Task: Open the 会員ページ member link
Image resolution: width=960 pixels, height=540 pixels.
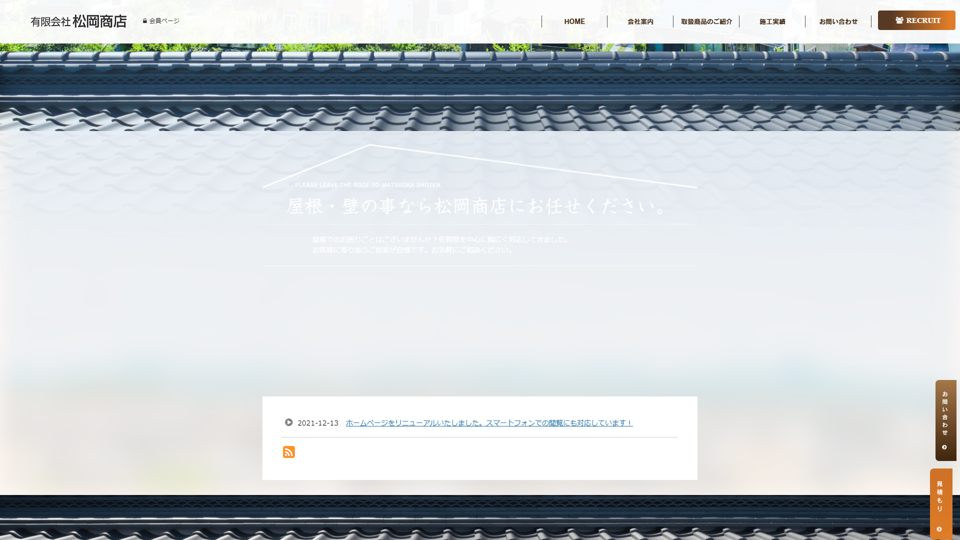Action: [x=164, y=21]
